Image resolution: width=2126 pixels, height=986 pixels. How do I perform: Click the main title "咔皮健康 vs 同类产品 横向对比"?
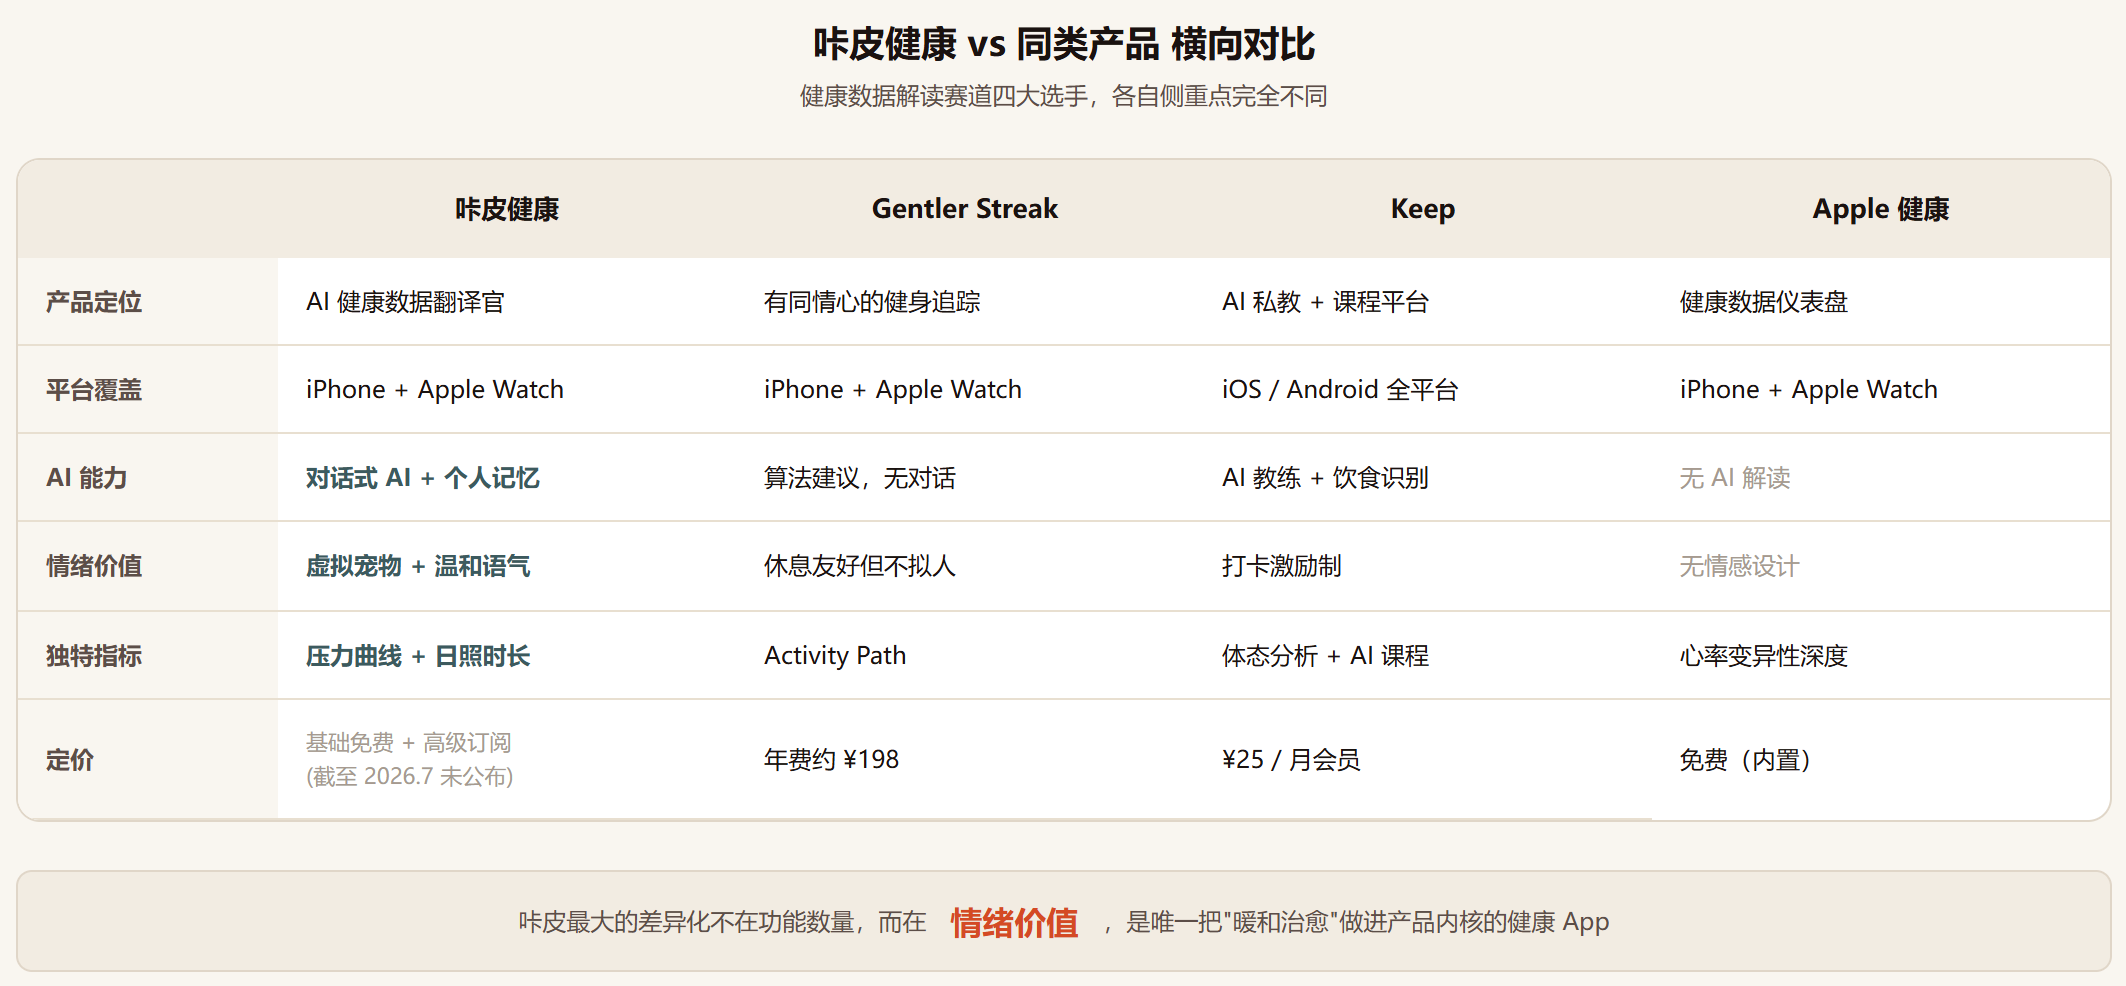click(1063, 44)
